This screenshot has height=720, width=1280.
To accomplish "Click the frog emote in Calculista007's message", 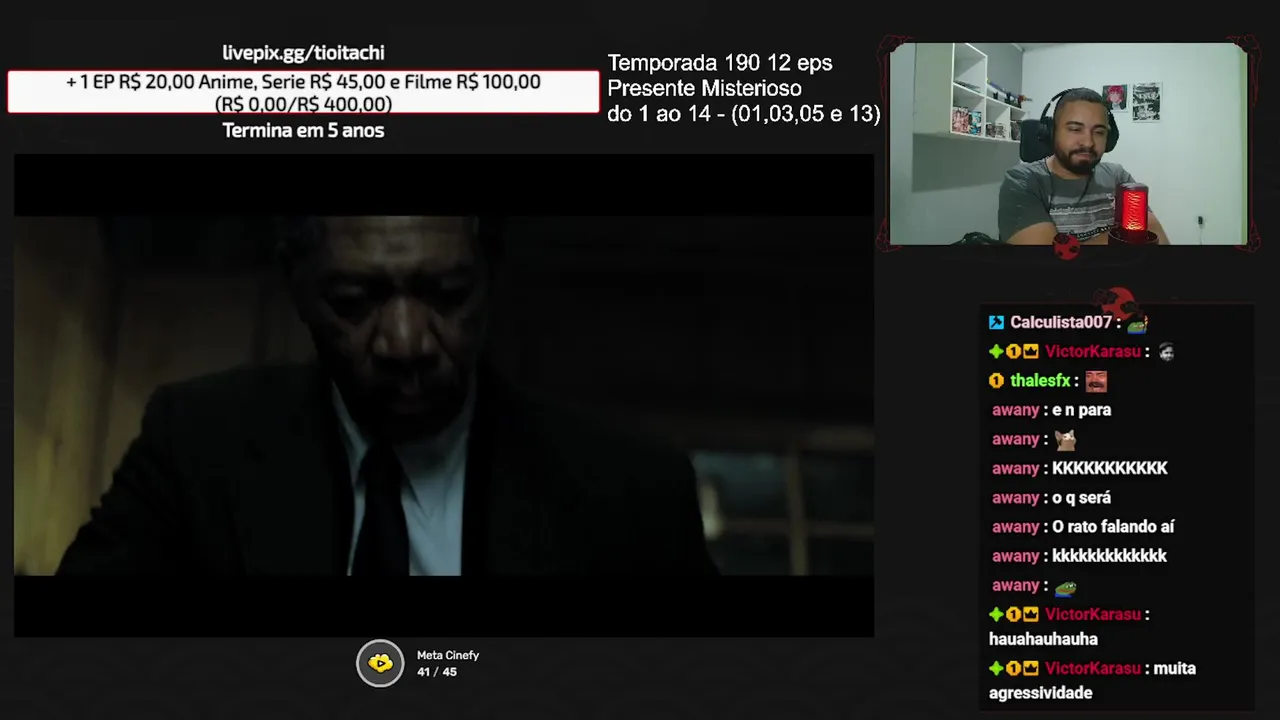I will (1137, 323).
